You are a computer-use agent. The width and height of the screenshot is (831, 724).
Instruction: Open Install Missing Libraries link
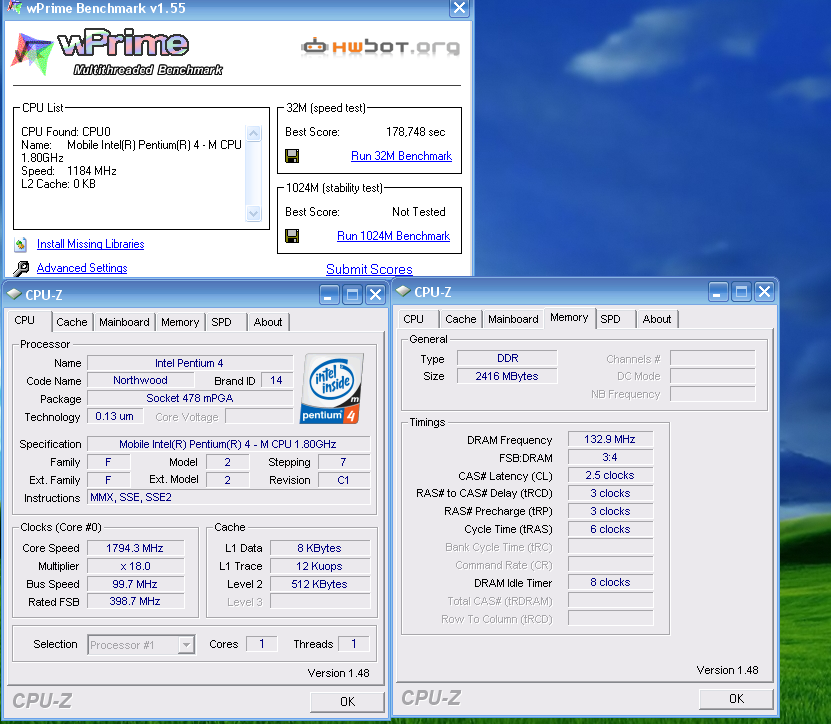pos(91,244)
